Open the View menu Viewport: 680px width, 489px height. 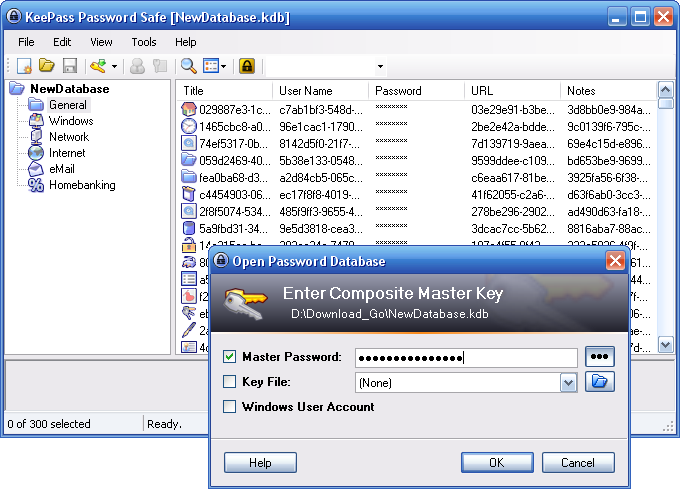tap(101, 42)
